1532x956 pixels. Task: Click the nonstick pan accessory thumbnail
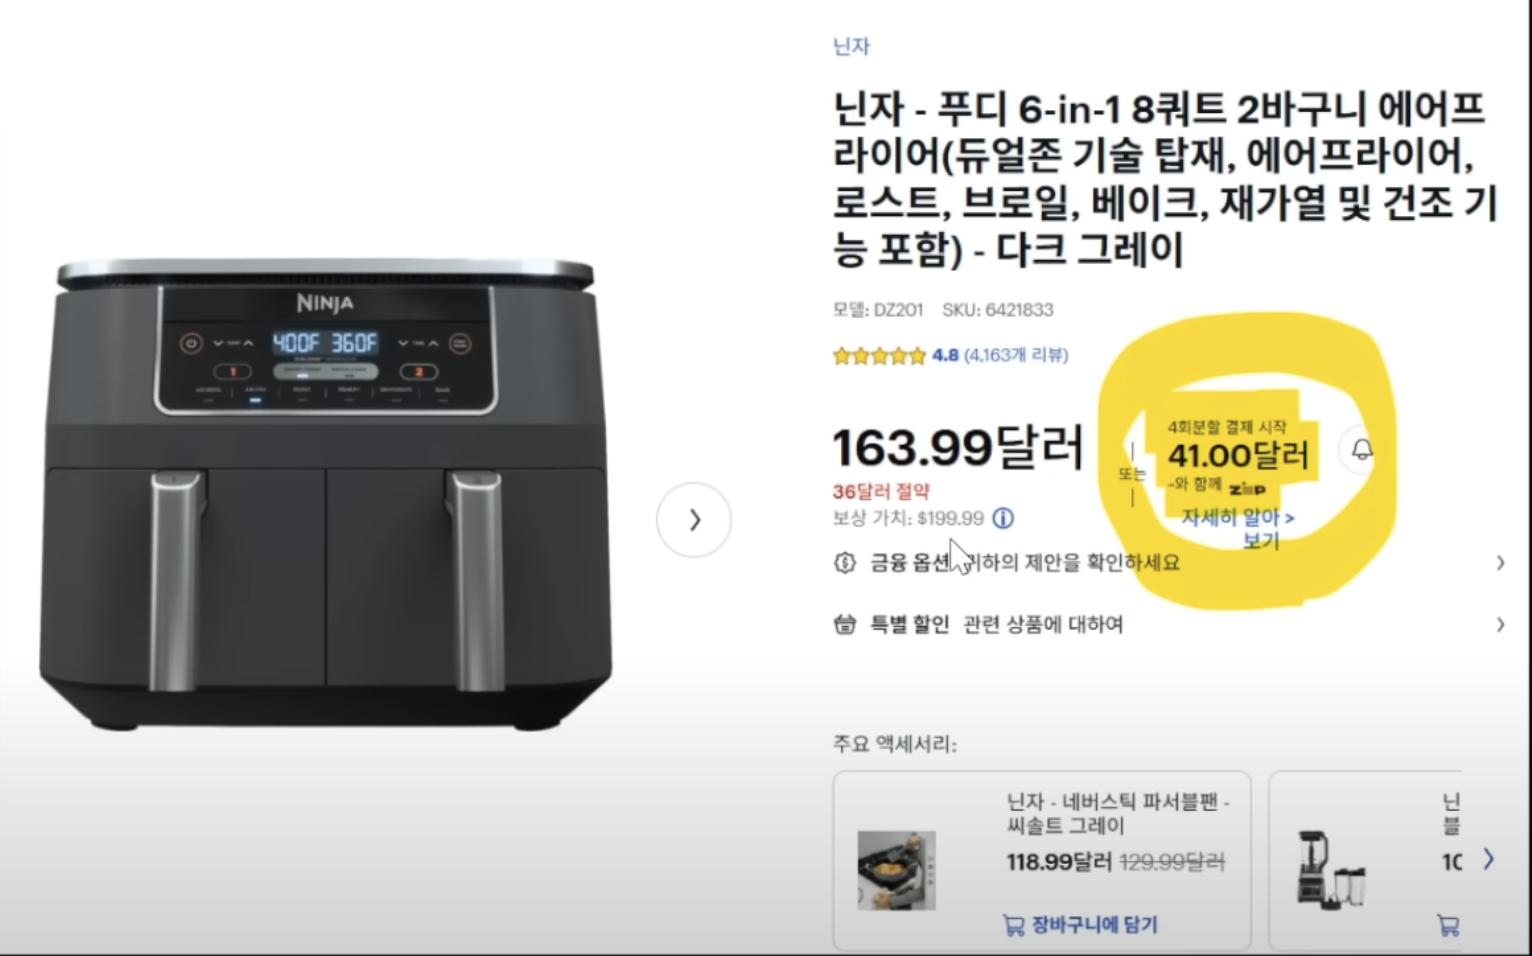click(x=897, y=870)
